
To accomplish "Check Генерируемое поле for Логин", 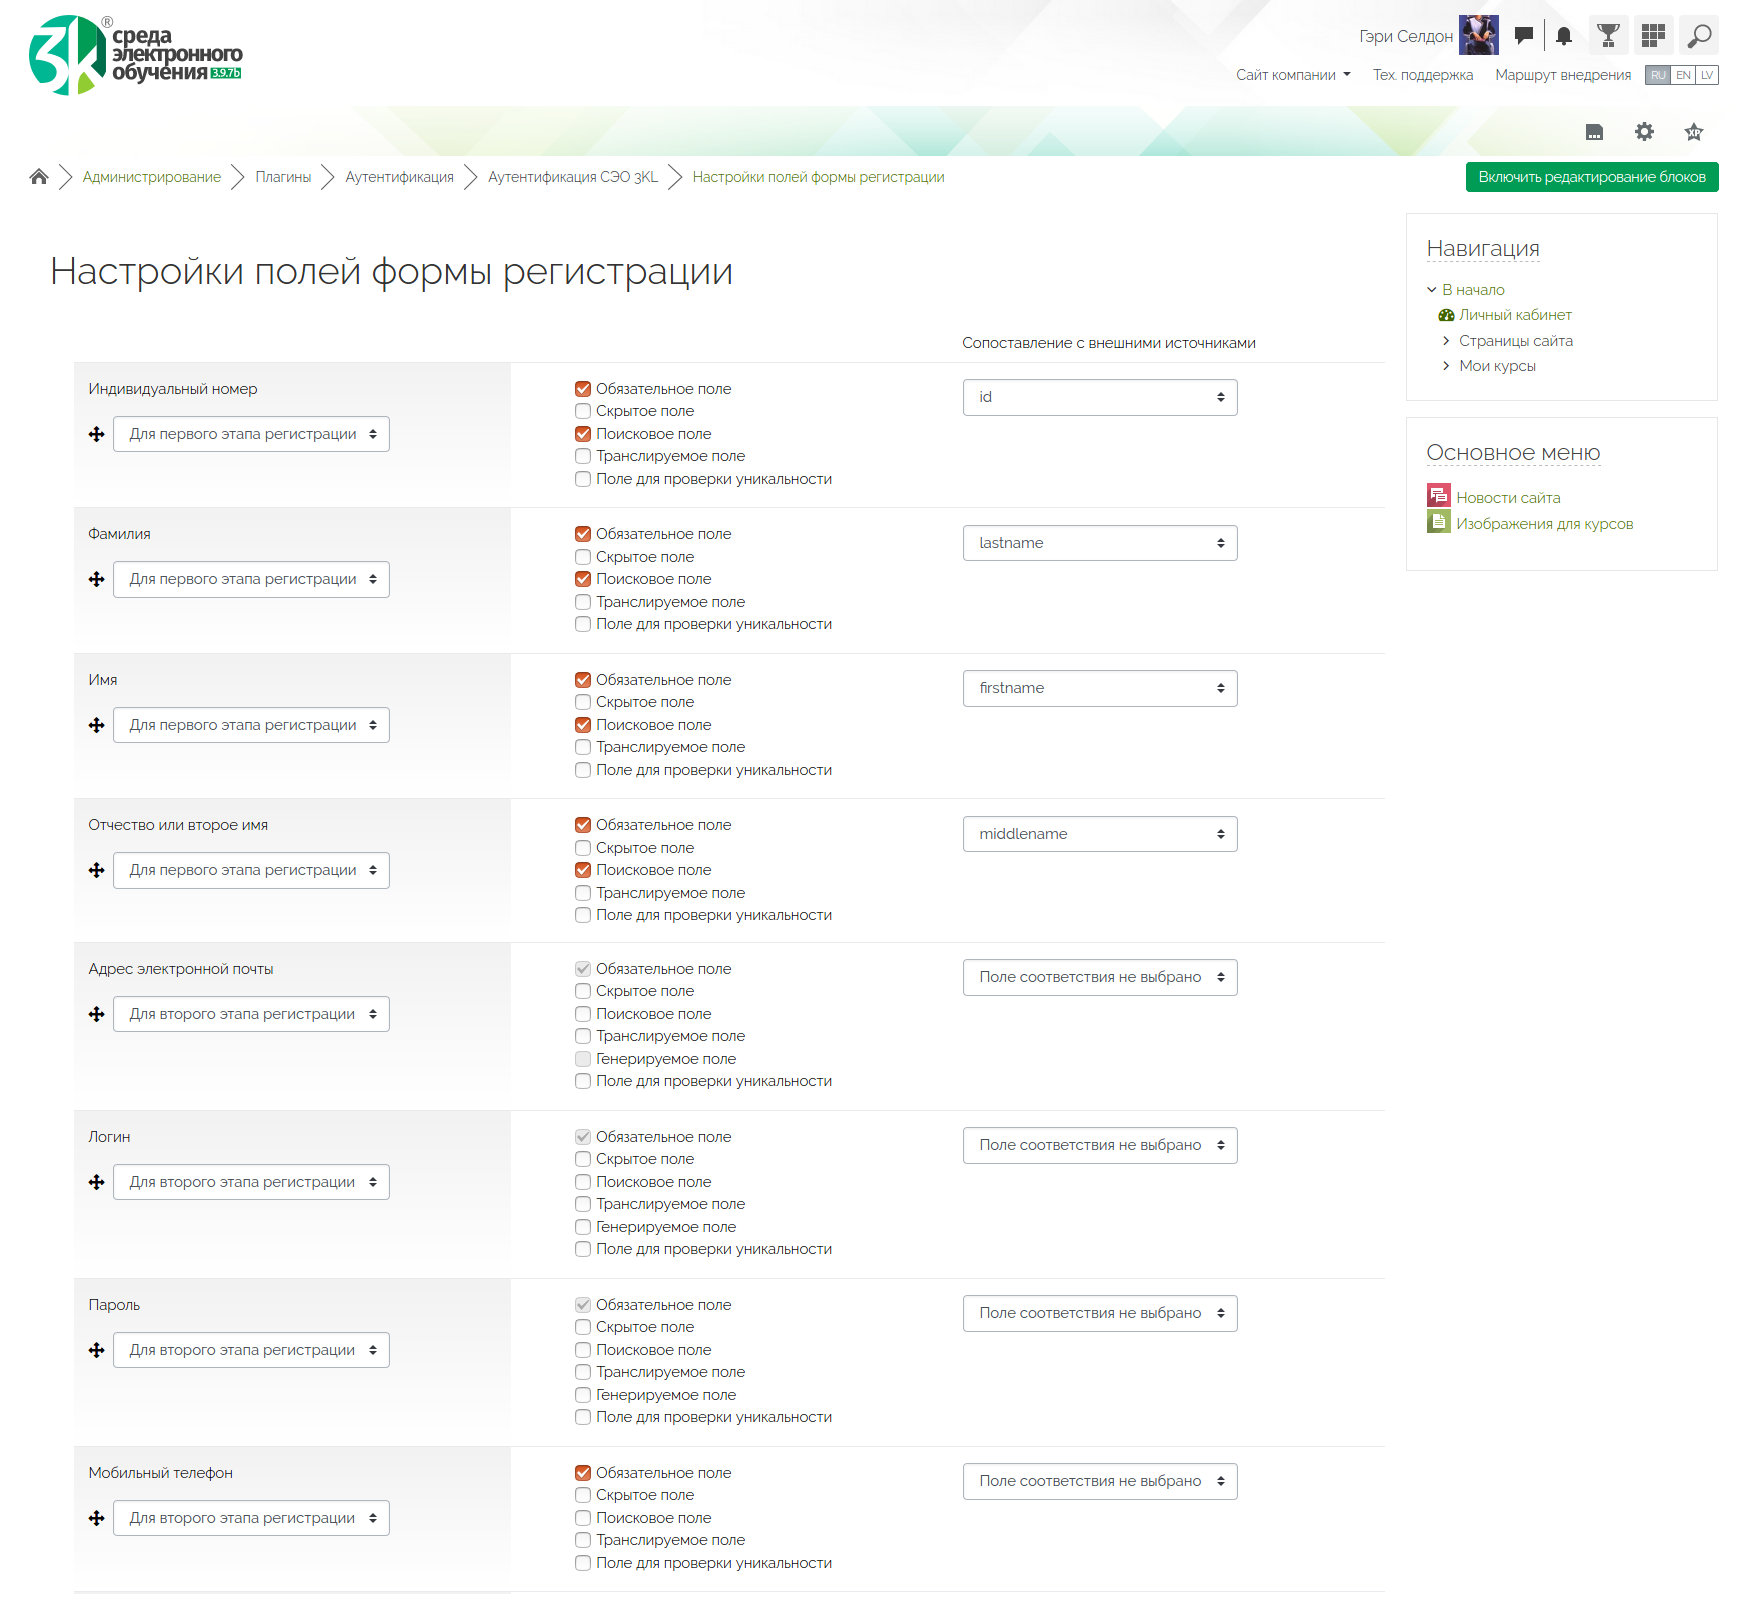I will [x=583, y=1227].
